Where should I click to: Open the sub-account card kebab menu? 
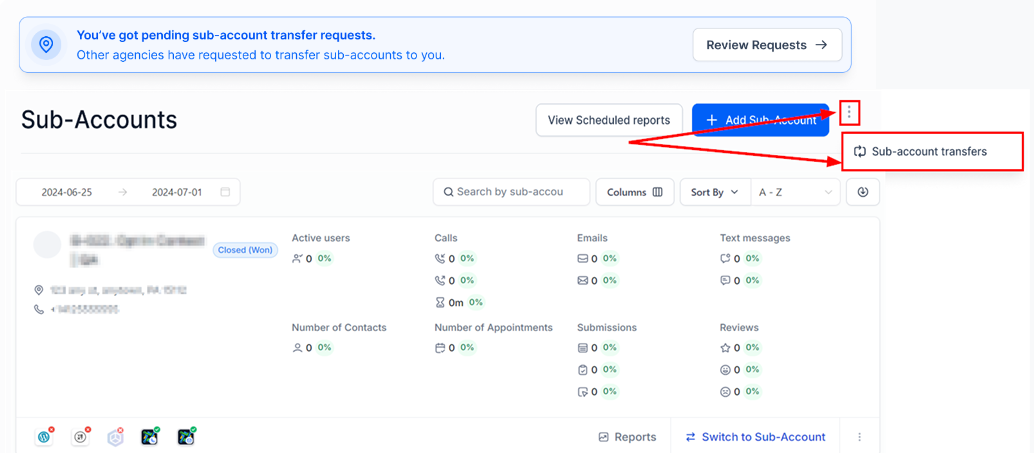point(860,437)
